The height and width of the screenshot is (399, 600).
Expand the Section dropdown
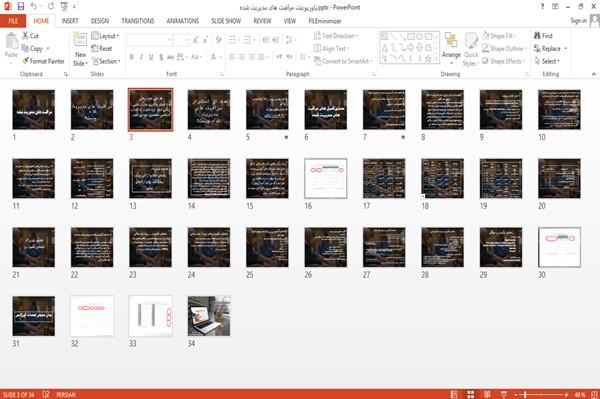coord(106,61)
